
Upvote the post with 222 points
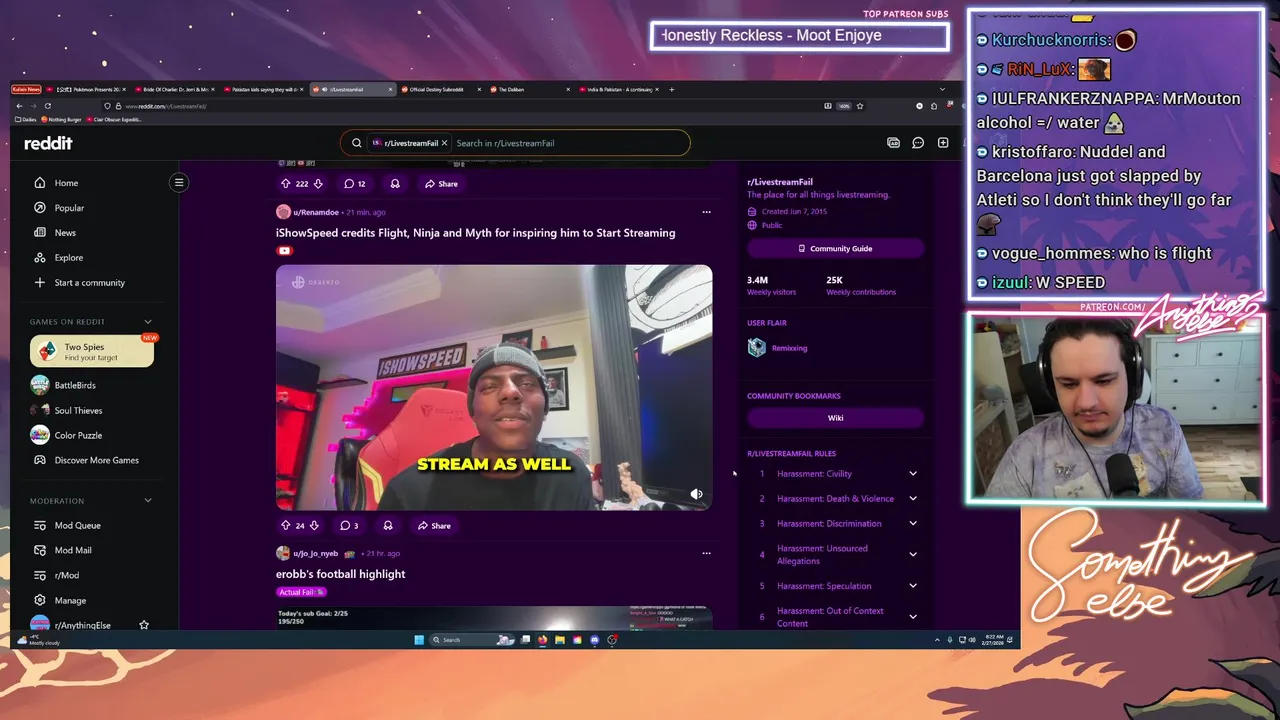tap(285, 184)
